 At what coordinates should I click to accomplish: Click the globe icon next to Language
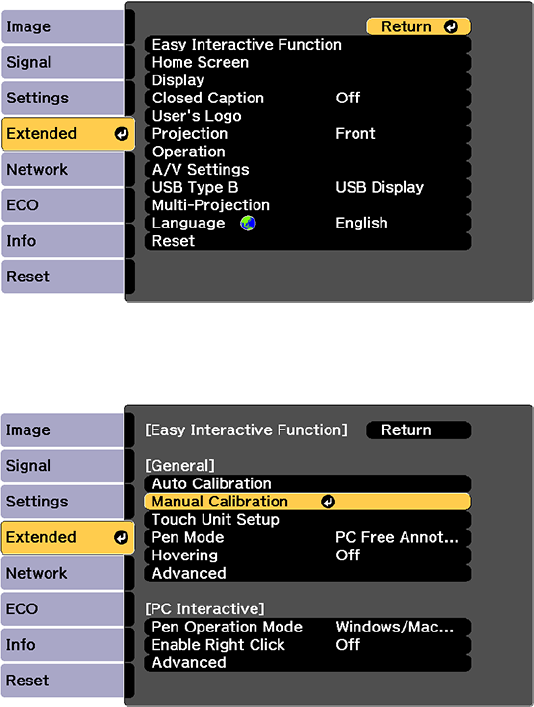click(x=248, y=223)
